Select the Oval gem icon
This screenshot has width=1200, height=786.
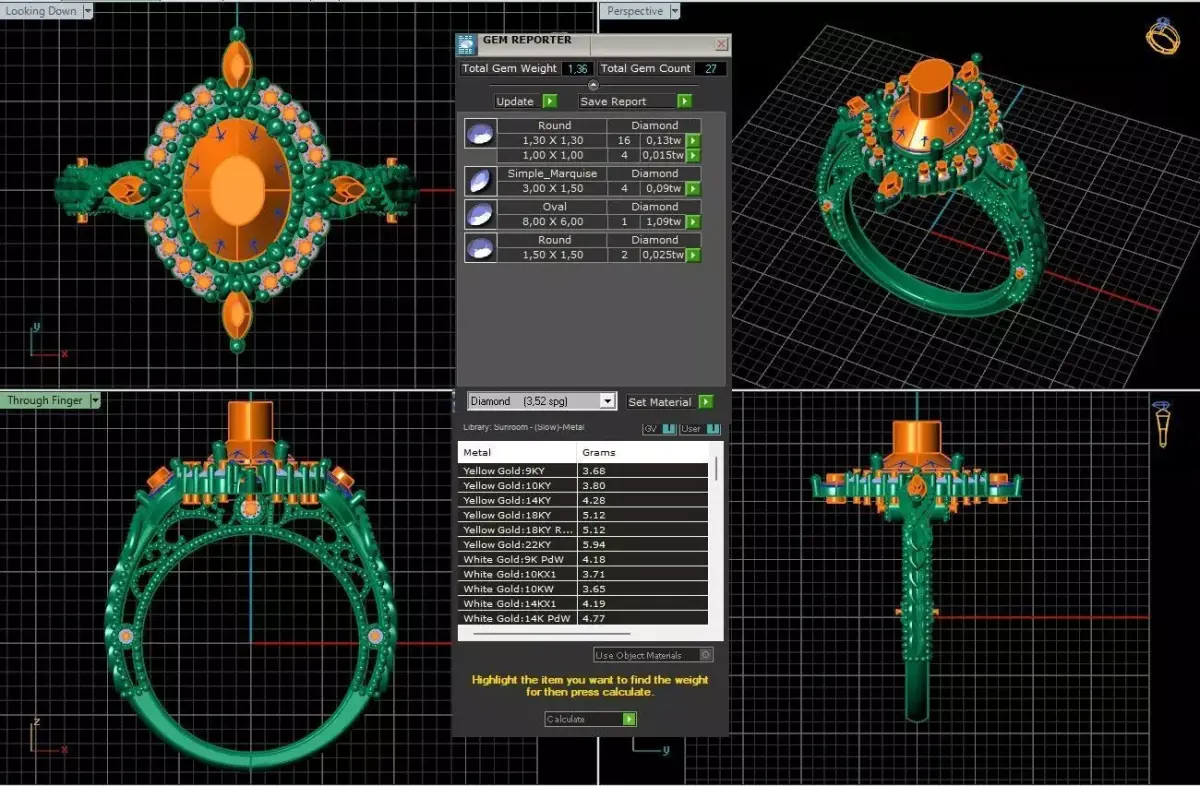(x=480, y=214)
